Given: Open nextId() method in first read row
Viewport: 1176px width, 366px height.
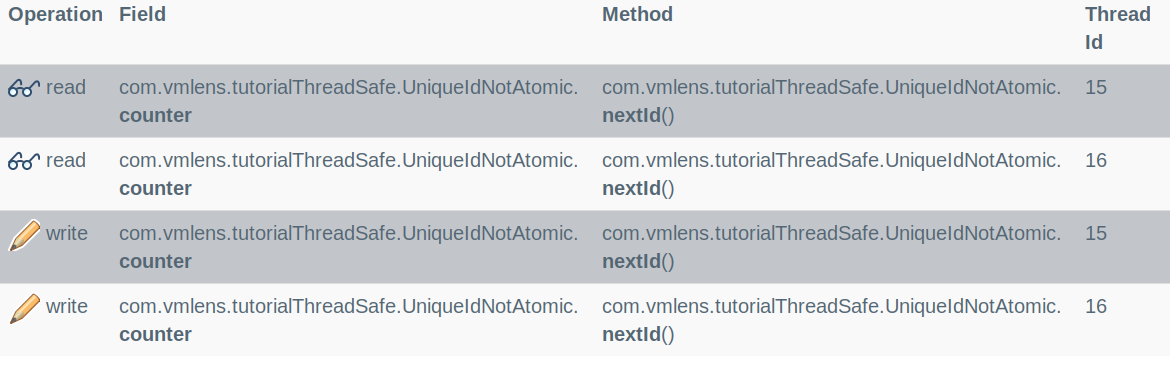Looking at the screenshot, I should click(638, 116).
